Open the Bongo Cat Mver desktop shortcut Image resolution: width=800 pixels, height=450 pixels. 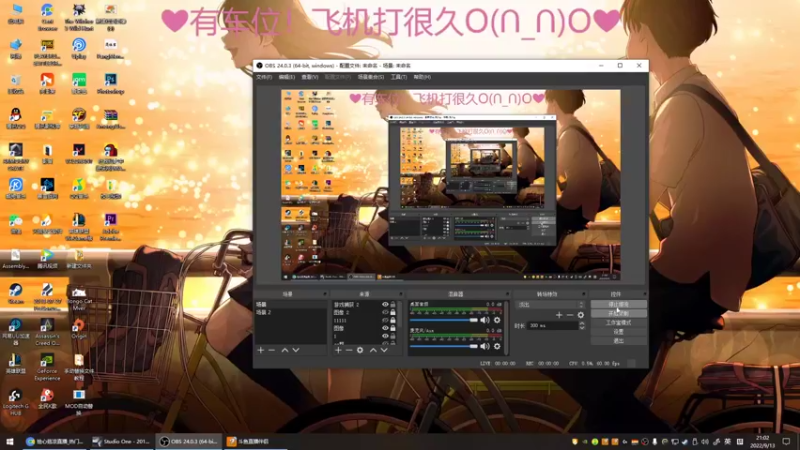79,297
